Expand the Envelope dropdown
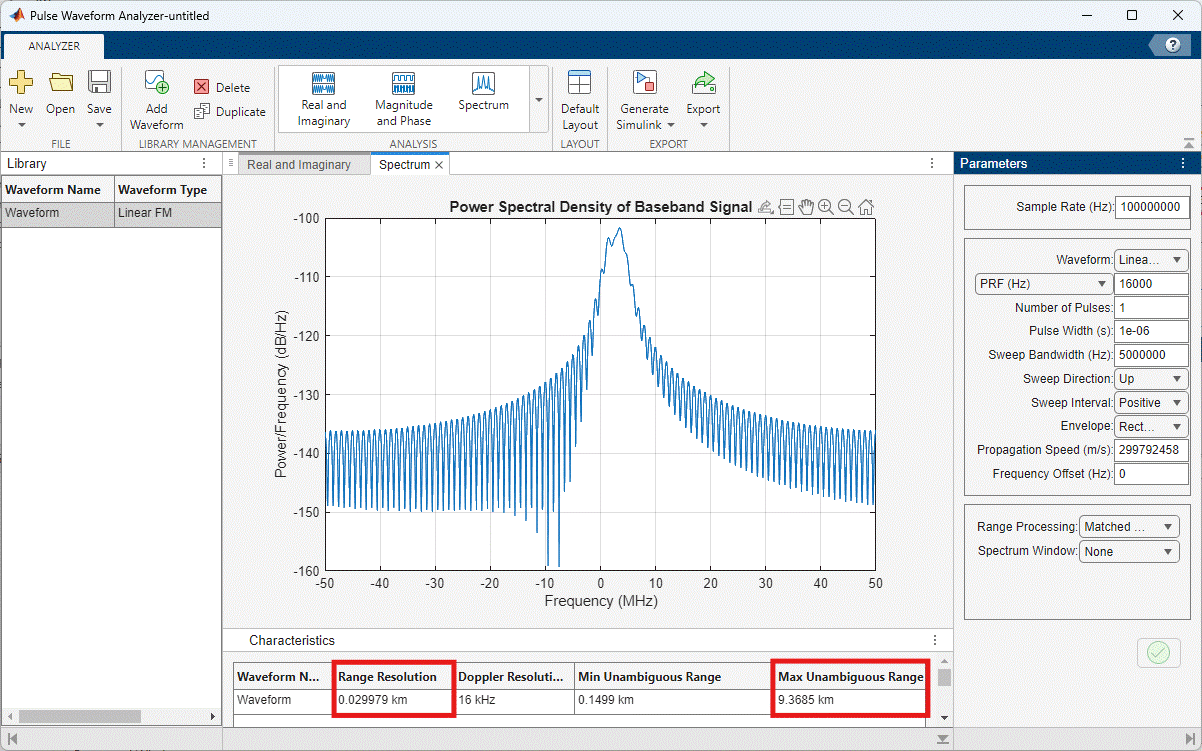The height and width of the screenshot is (751, 1202). 1151,427
